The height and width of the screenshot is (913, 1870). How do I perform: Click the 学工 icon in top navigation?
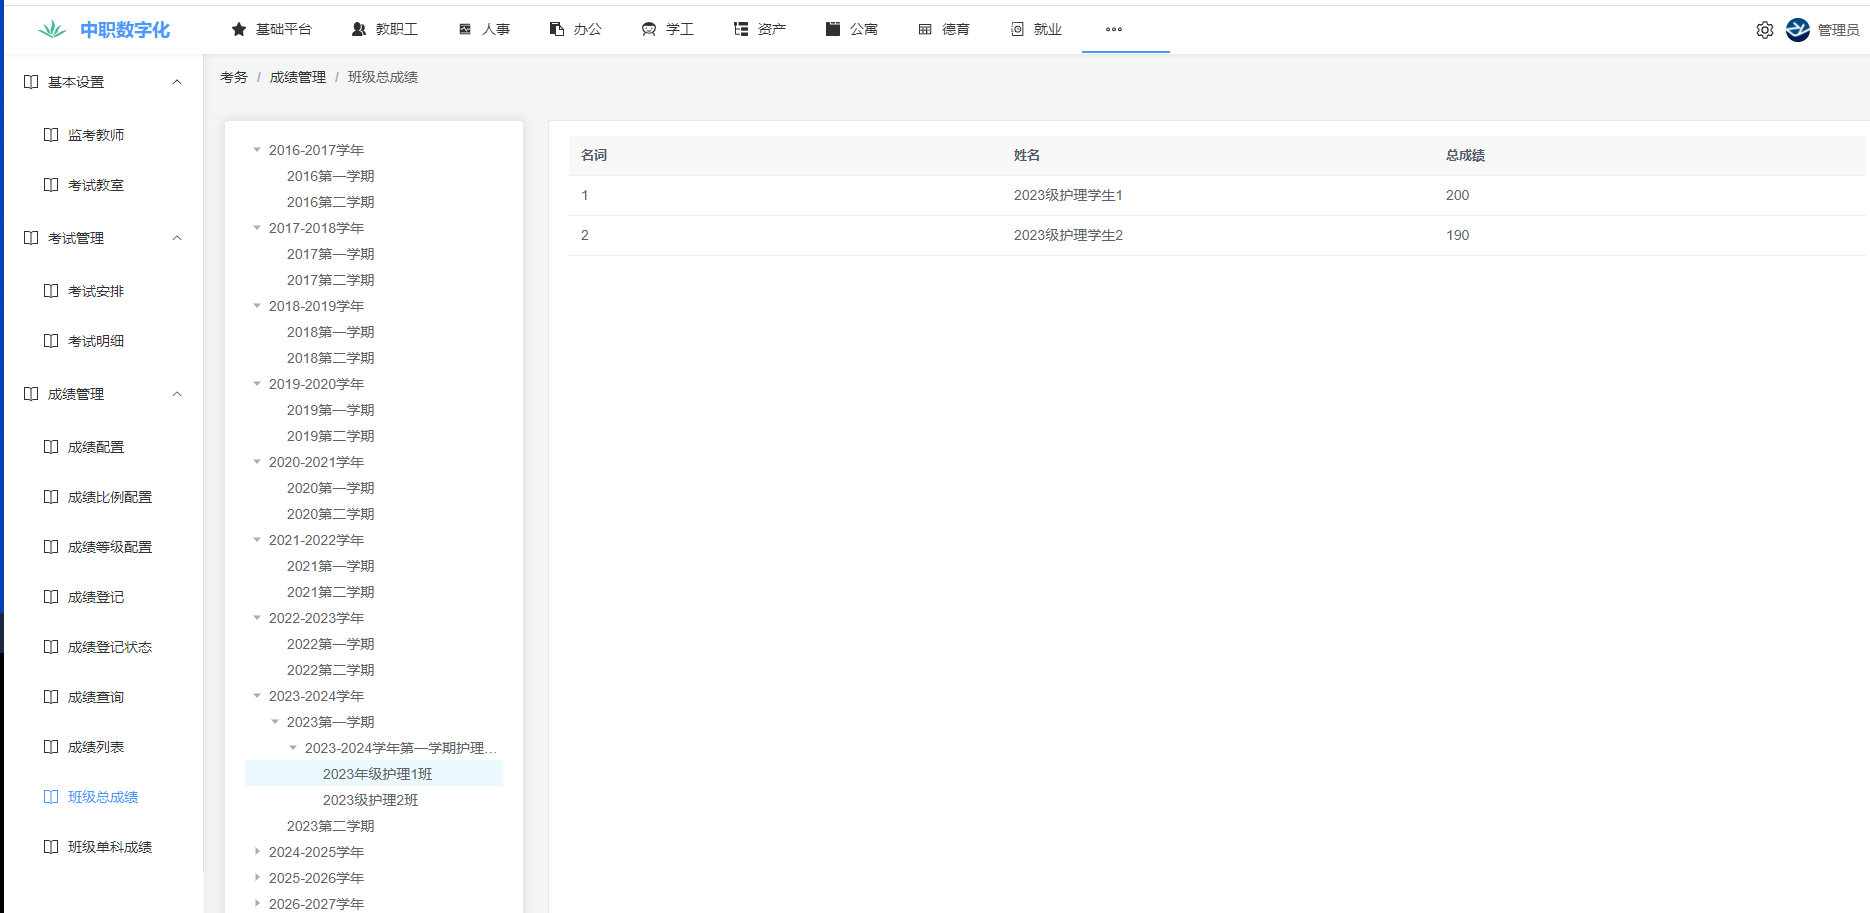649,30
